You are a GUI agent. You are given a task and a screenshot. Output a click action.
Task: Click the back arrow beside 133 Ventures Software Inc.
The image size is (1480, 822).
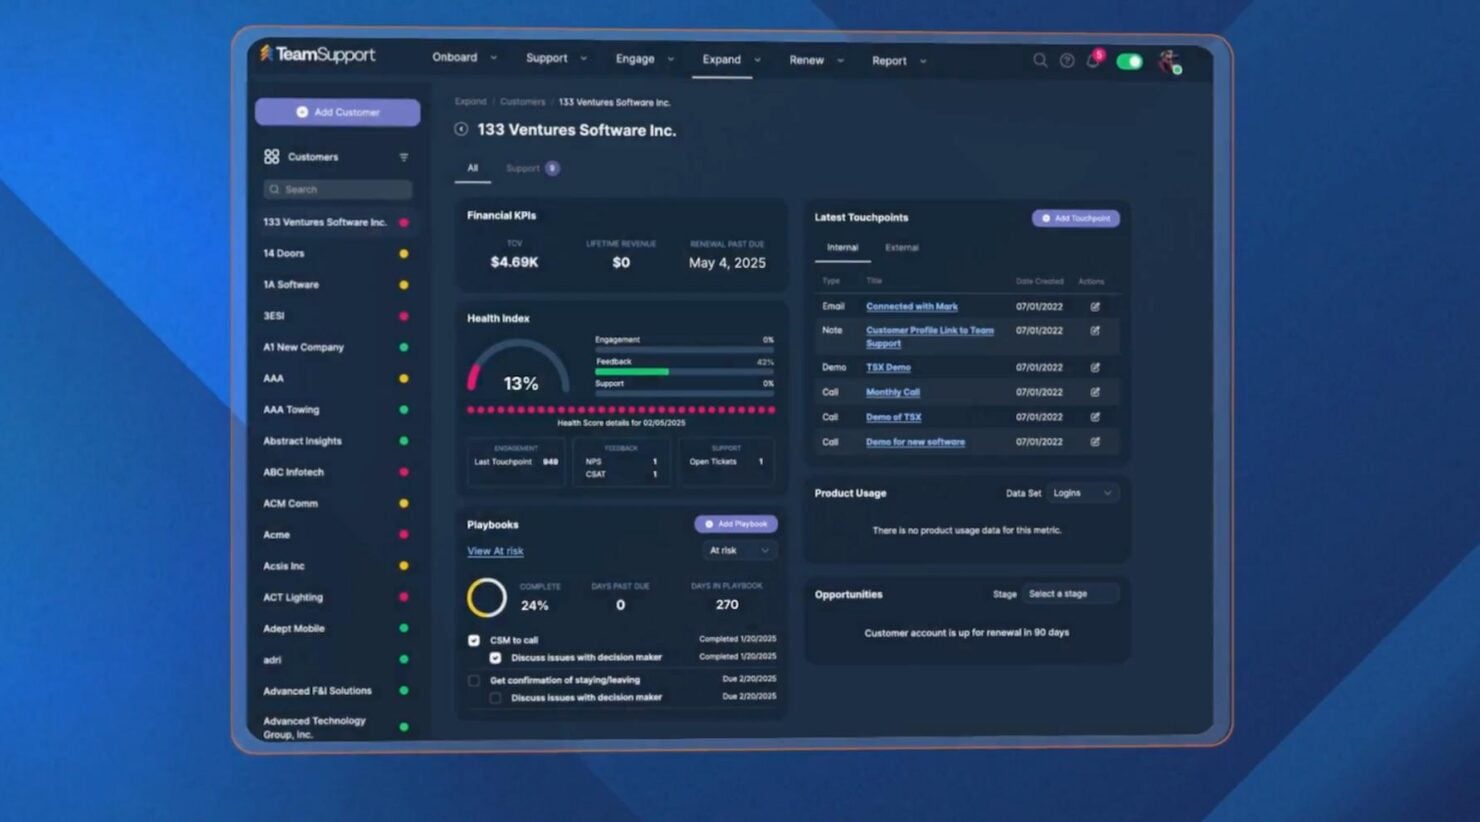460,129
